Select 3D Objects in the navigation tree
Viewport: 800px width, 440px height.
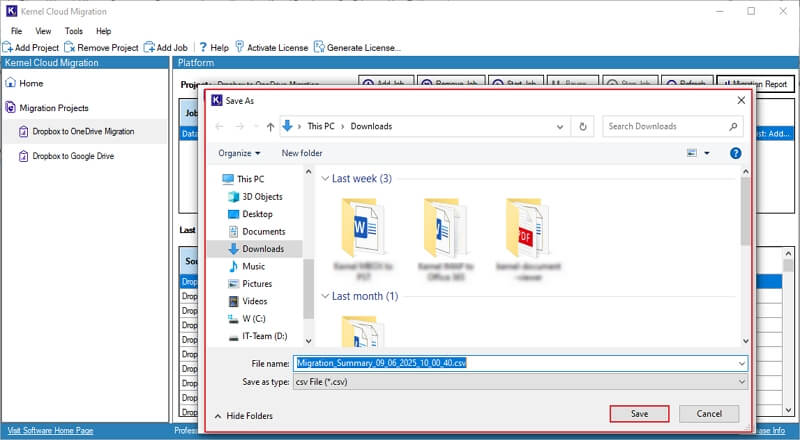tap(255, 197)
